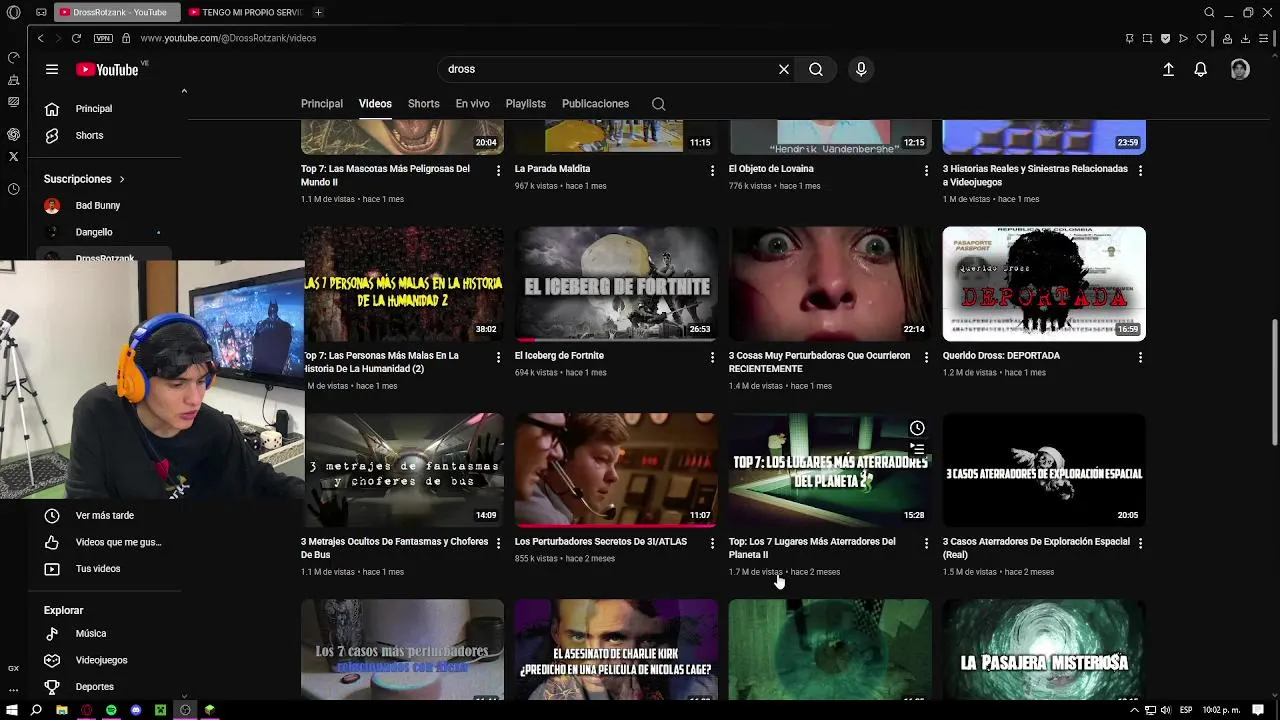The width and height of the screenshot is (1280, 720).
Task: Open tab search in title bar
Action: (1209, 12)
